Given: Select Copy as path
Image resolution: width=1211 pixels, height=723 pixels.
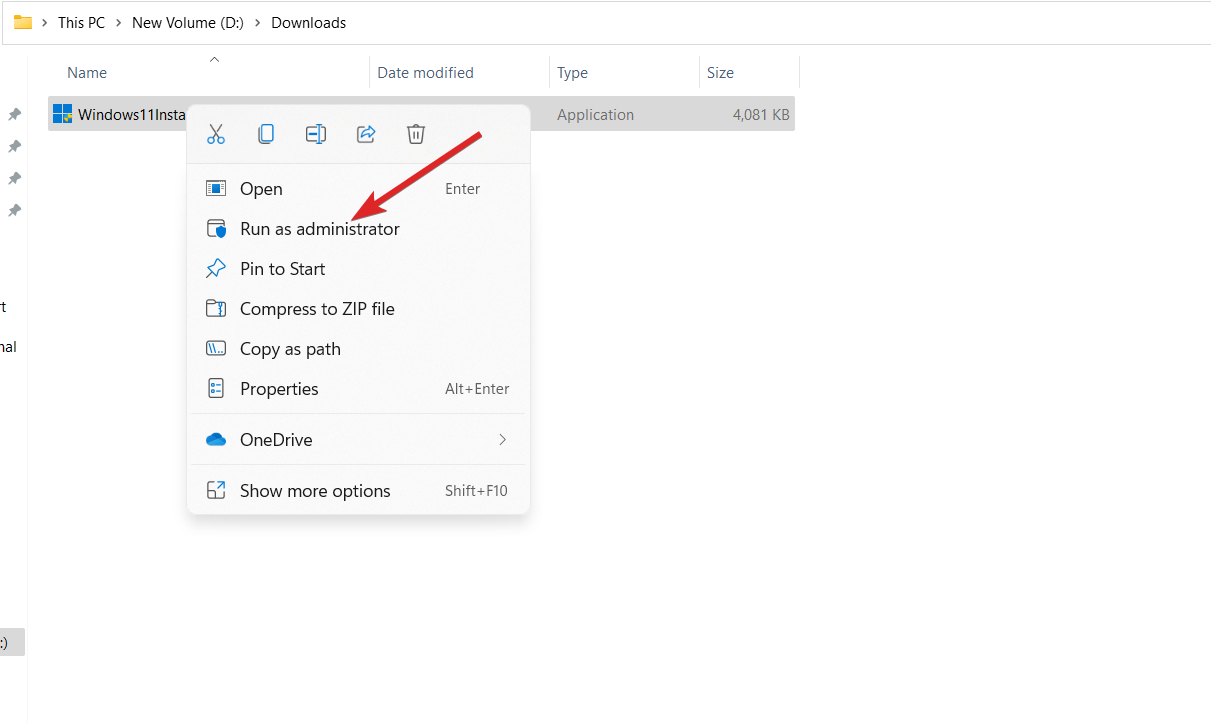Looking at the screenshot, I should click(x=290, y=349).
